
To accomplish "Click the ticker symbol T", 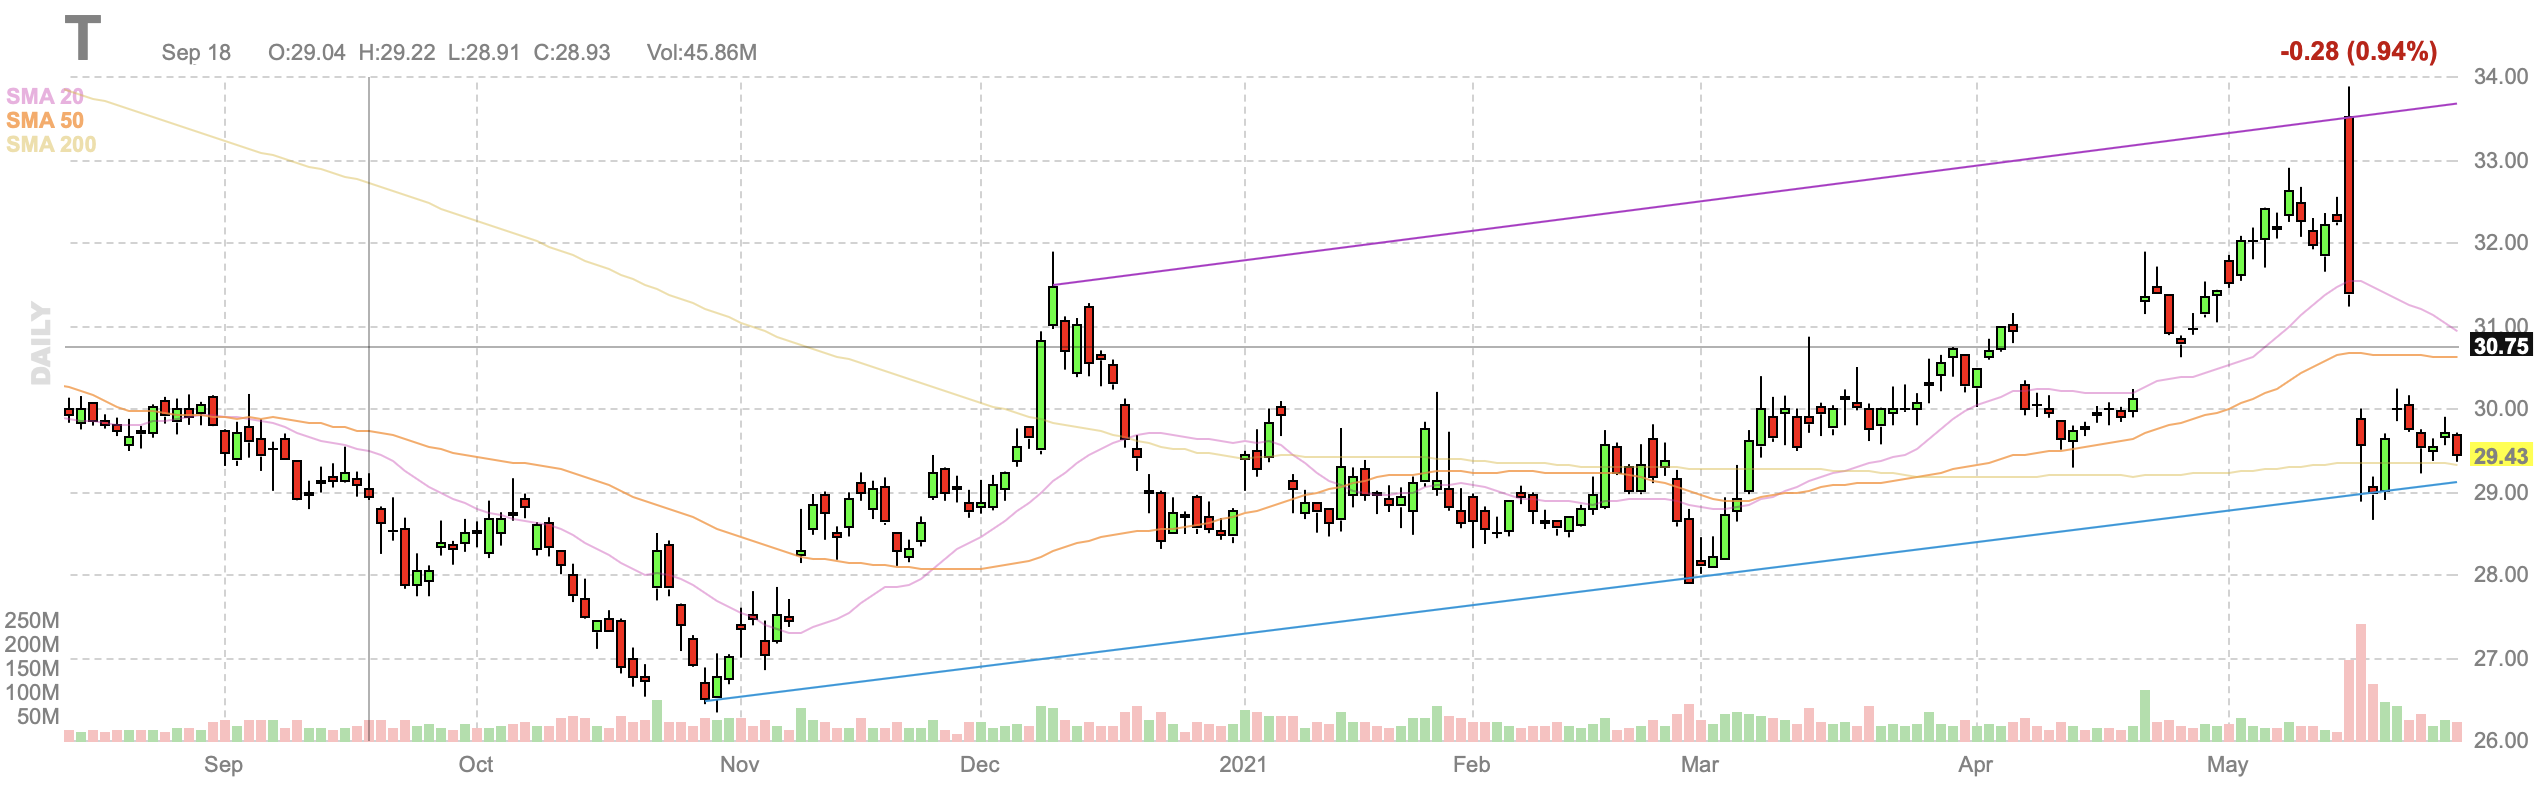I will tap(83, 39).
